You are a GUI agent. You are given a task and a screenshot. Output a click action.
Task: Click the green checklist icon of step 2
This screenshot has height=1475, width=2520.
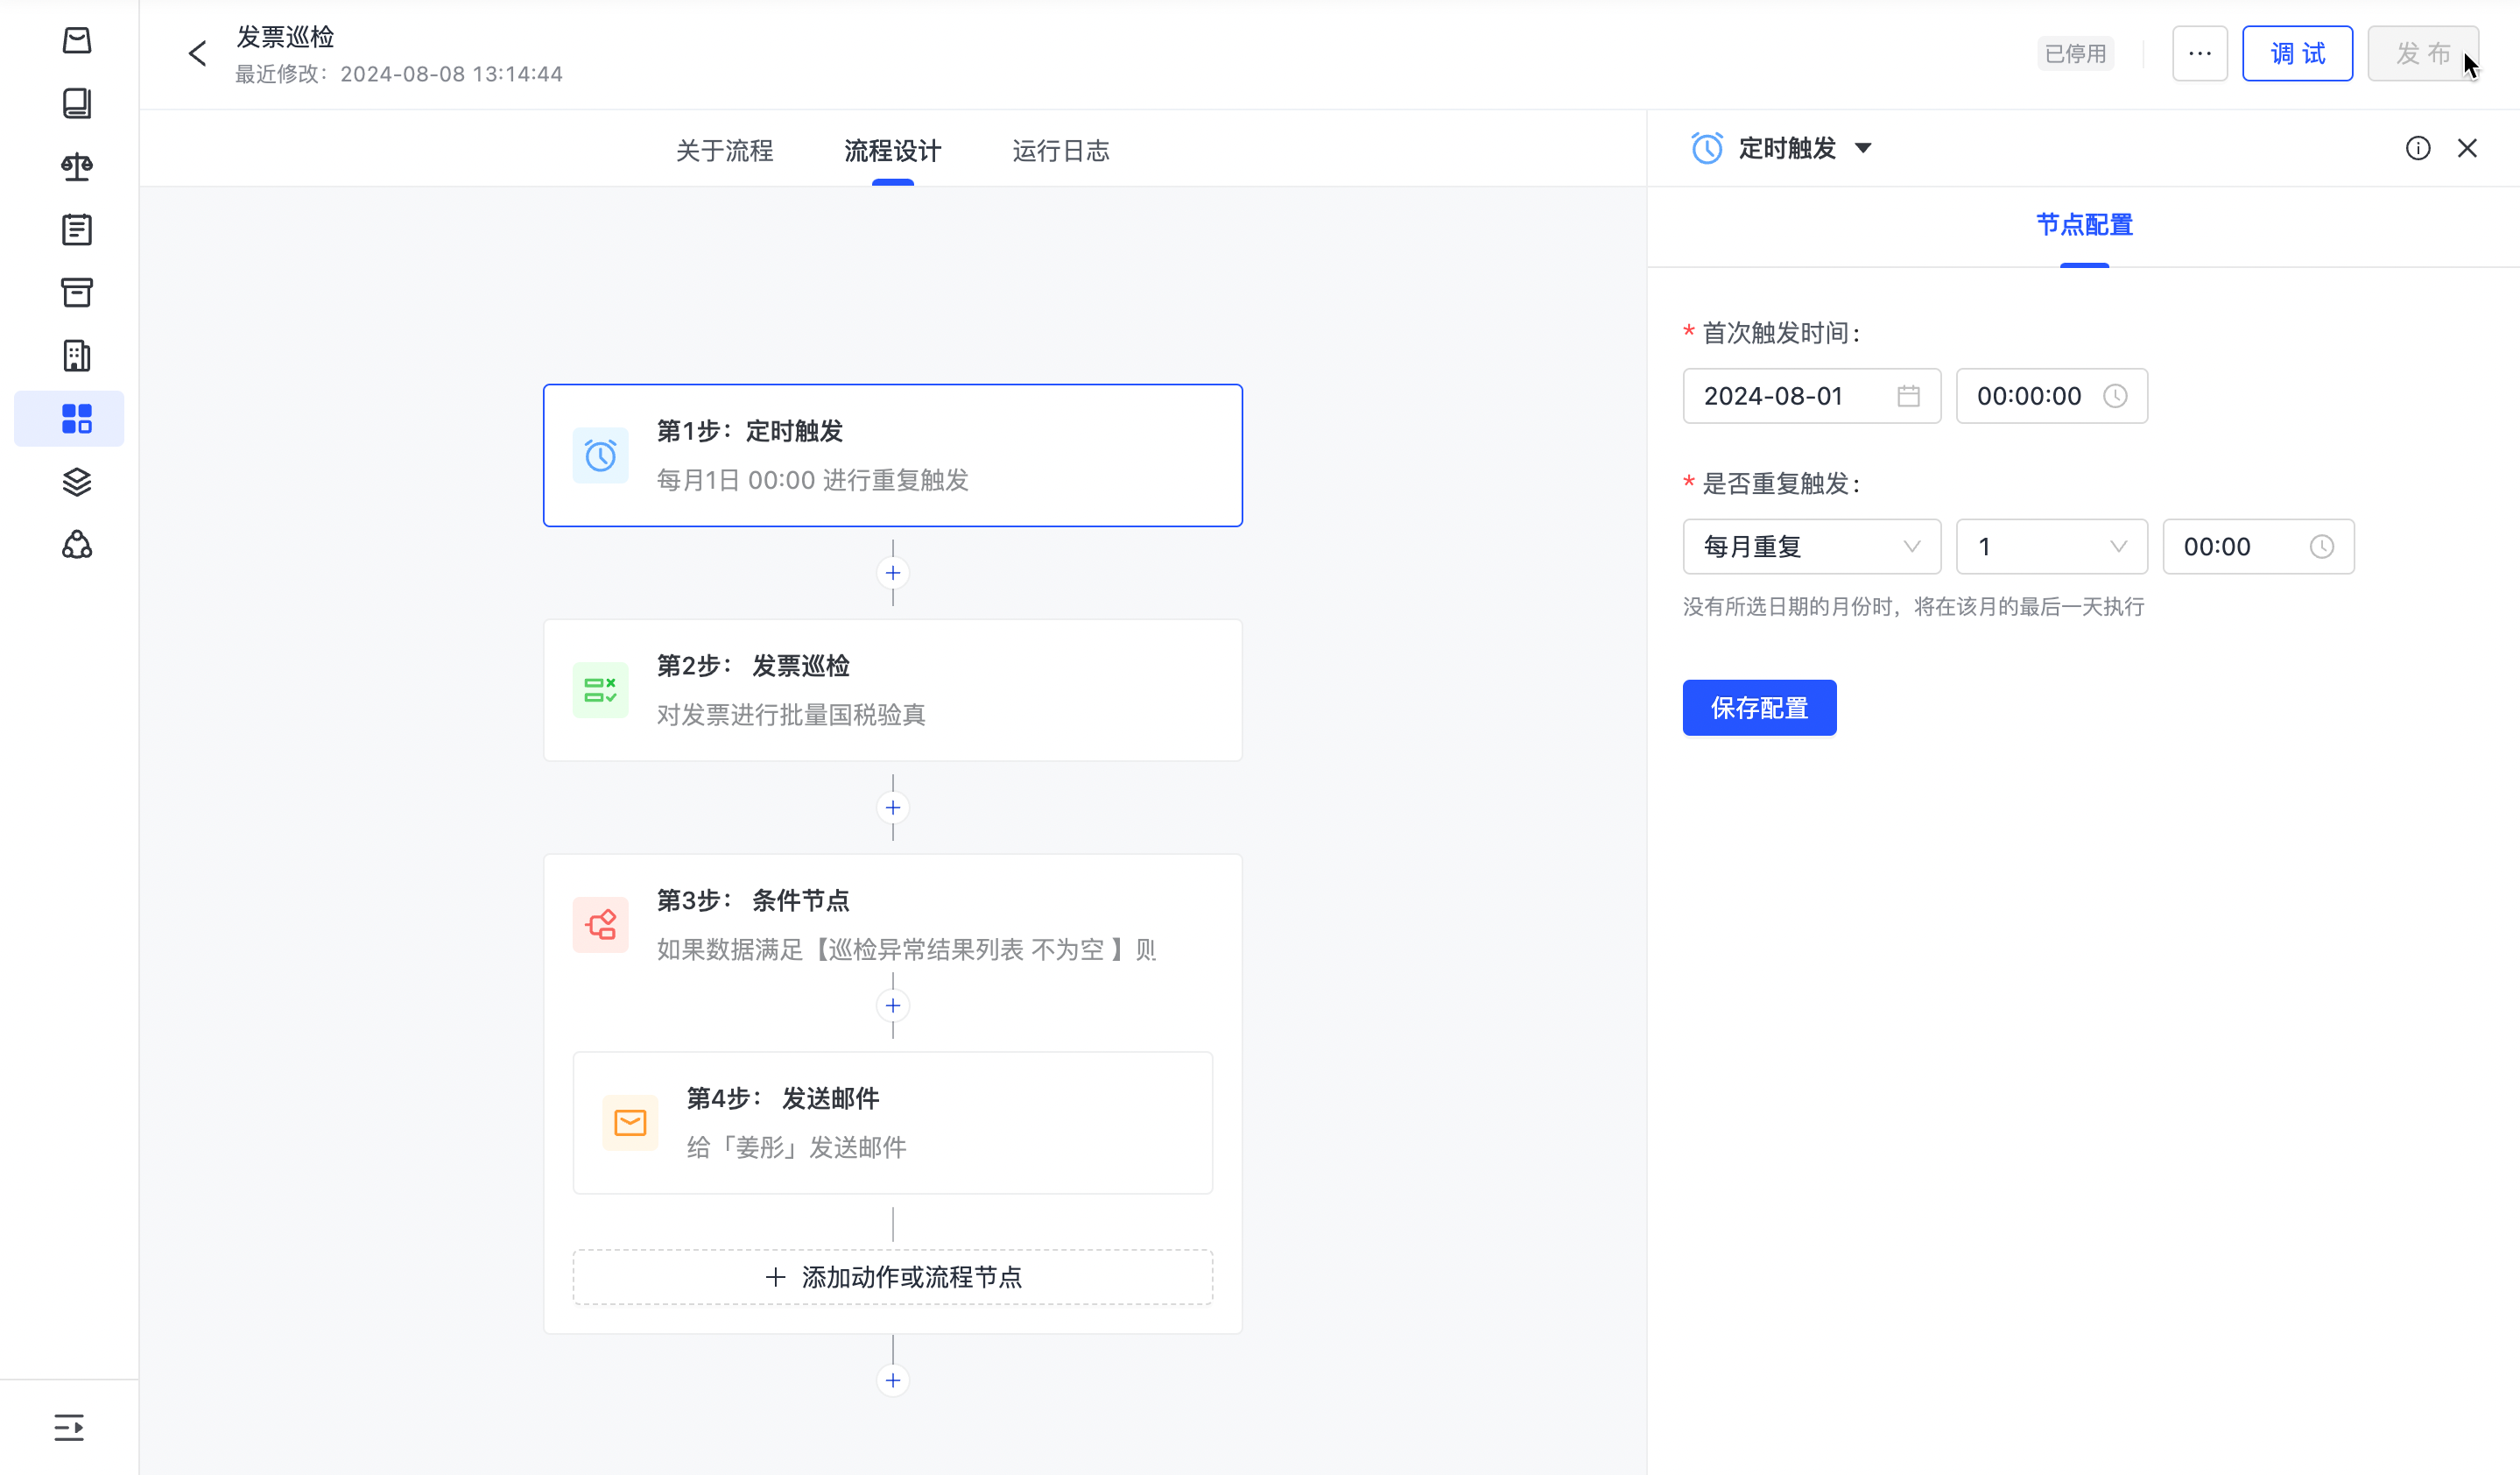point(600,690)
